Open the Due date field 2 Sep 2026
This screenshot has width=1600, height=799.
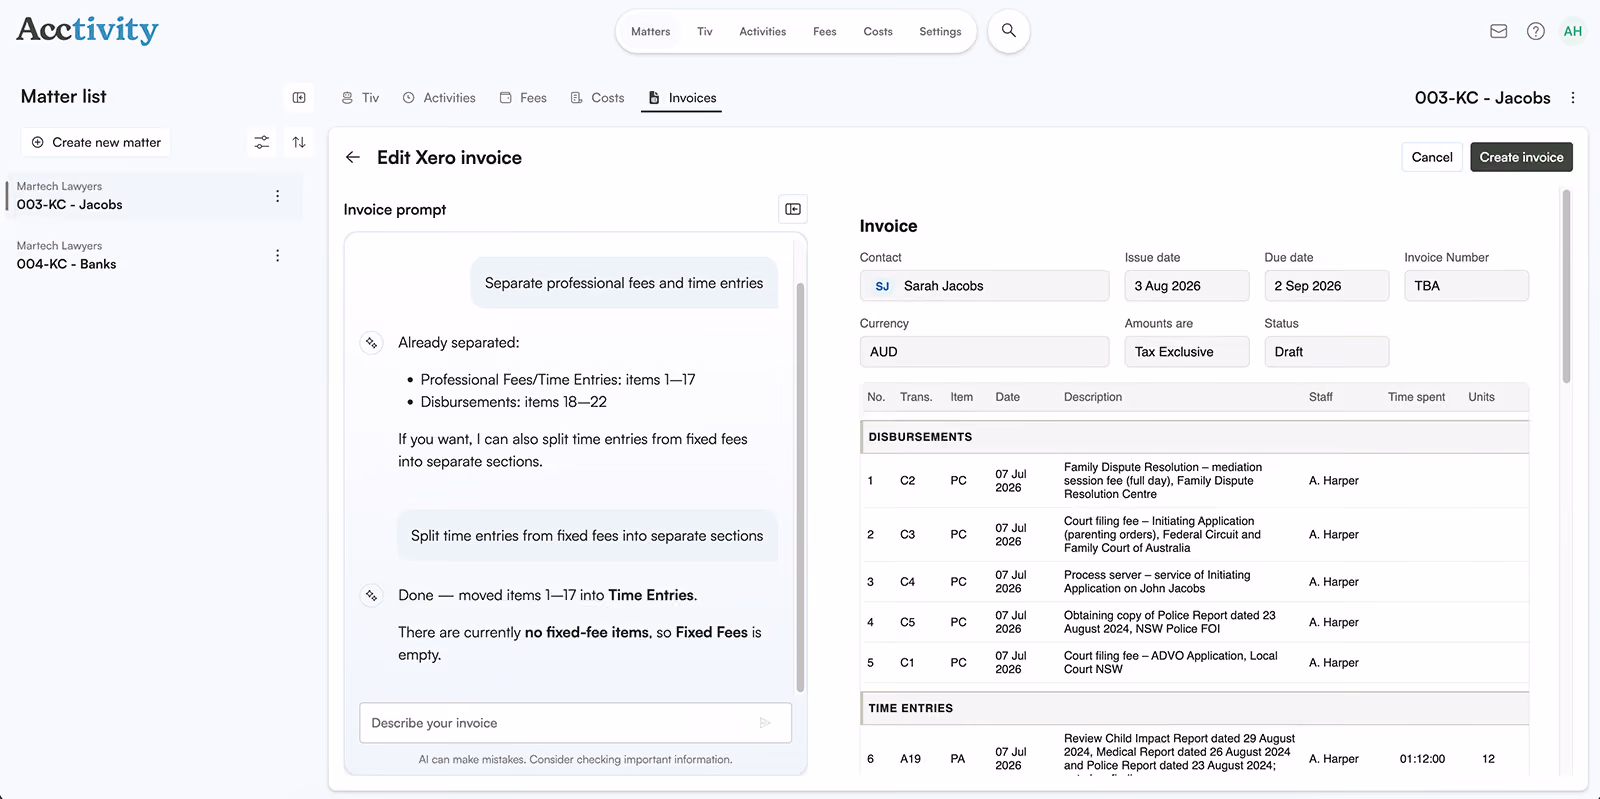tap(1326, 286)
